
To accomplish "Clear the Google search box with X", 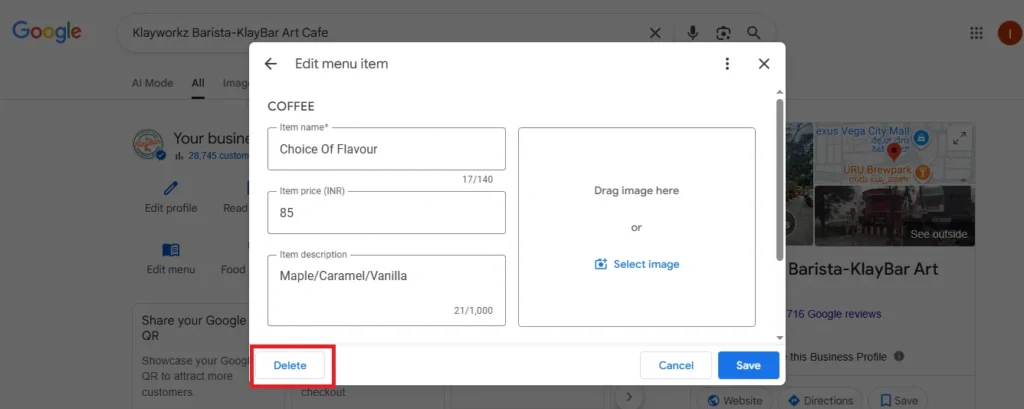I will click(x=655, y=33).
